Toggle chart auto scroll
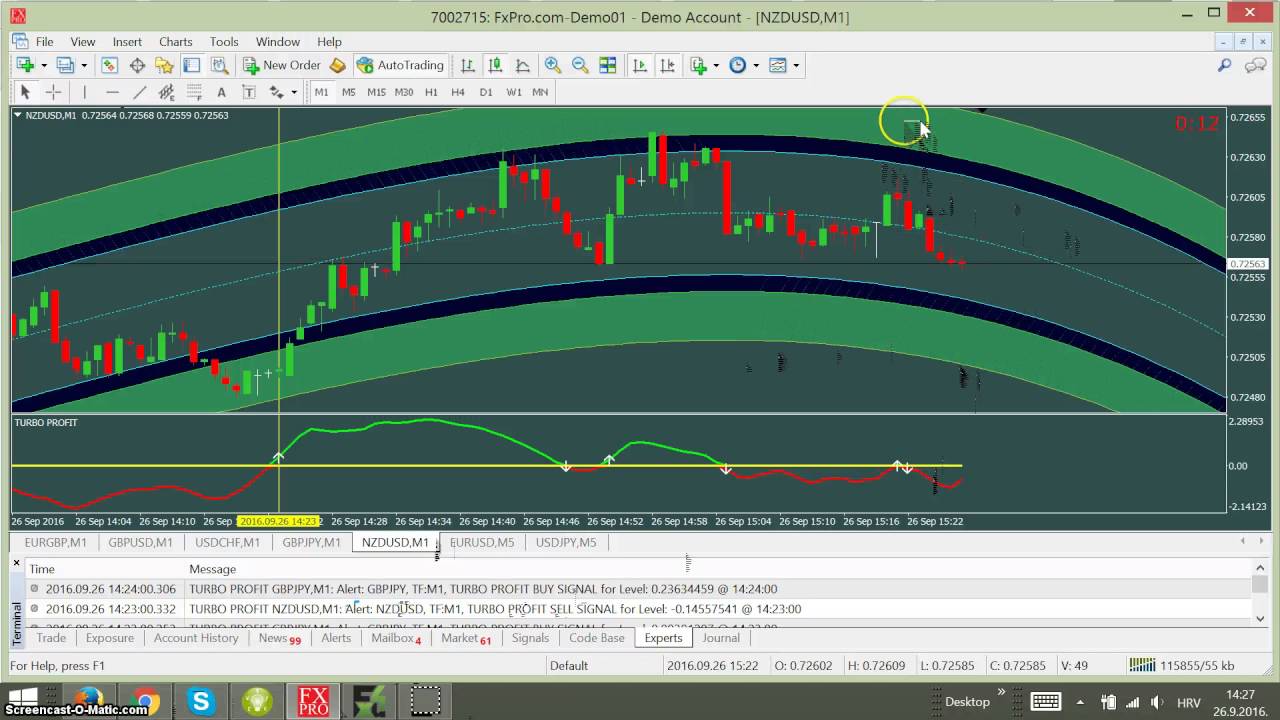Image resolution: width=1280 pixels, height=720 pixels. [x=639, y=65]
